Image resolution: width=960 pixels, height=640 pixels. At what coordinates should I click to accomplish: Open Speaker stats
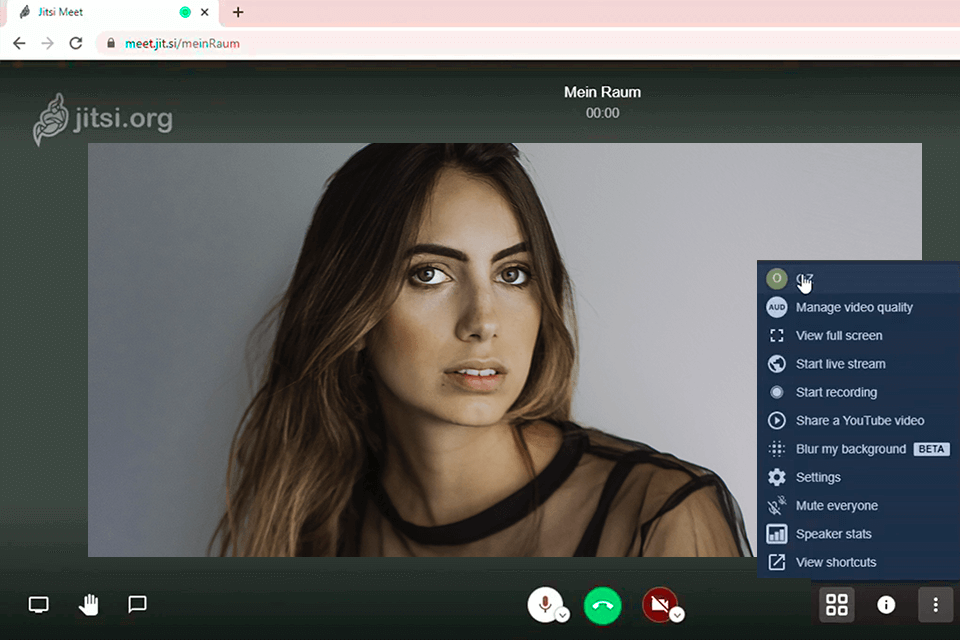(x=858, y=533)
